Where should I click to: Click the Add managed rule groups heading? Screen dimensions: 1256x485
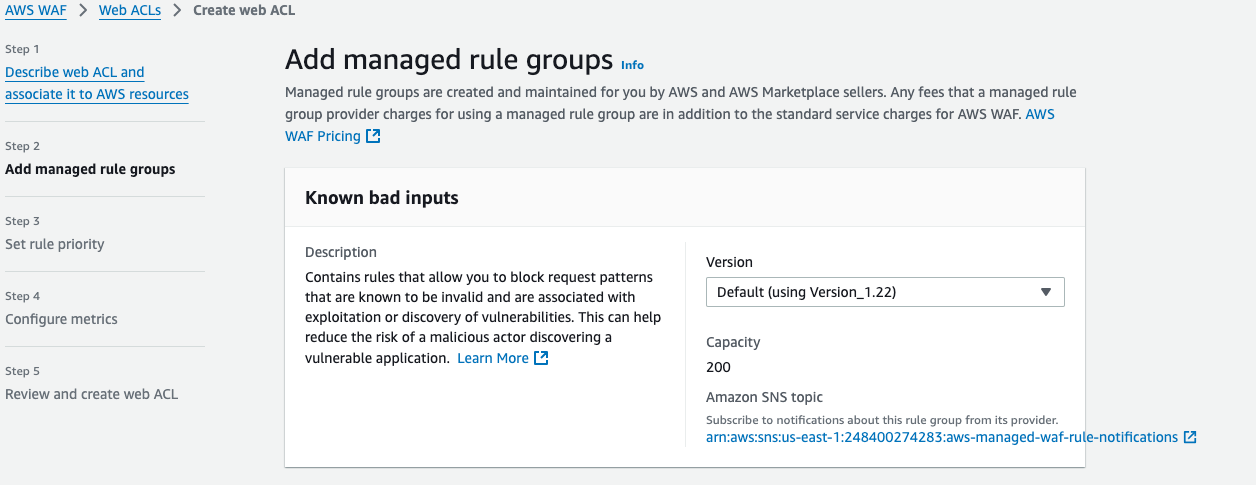click(449, 59)
